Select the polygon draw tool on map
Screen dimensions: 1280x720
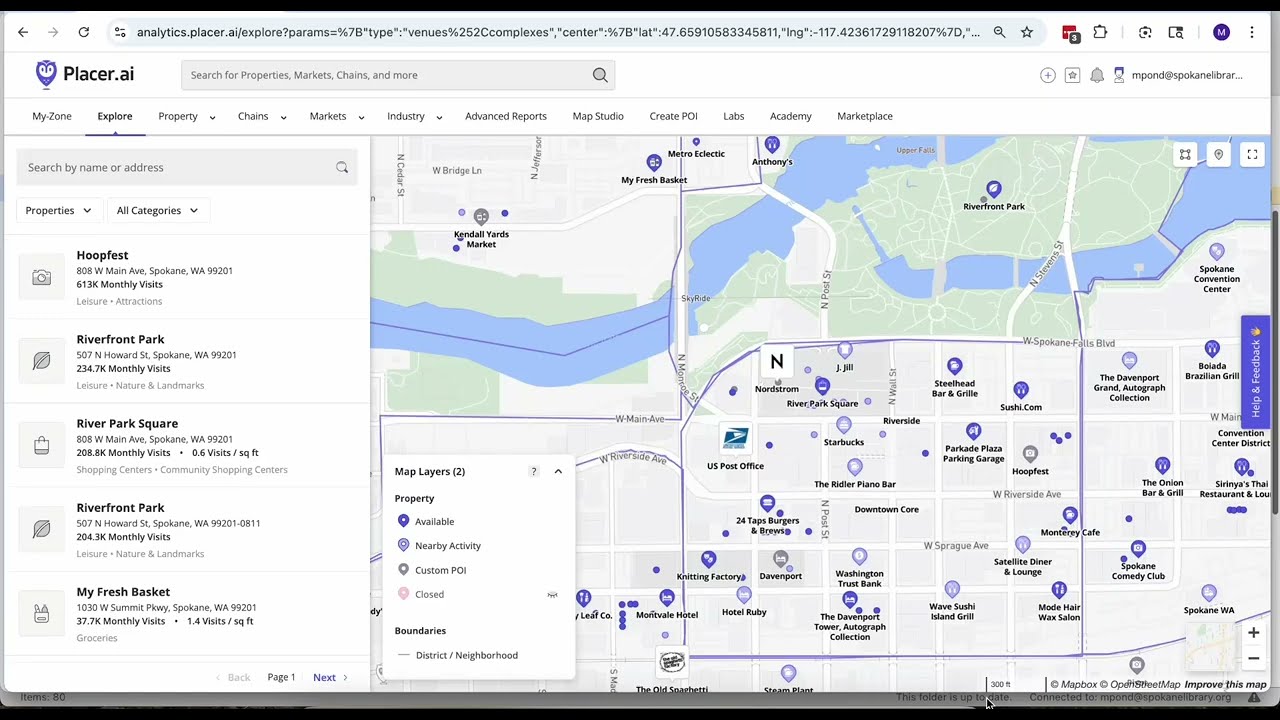(1185, 154)
